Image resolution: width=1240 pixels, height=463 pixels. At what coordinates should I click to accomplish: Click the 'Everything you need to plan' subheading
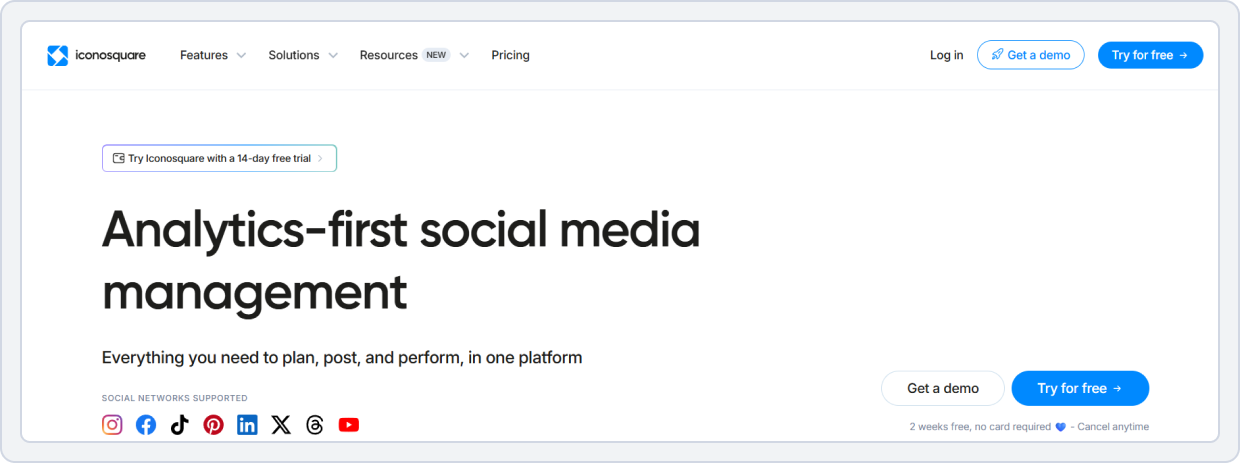click(342, 357)
